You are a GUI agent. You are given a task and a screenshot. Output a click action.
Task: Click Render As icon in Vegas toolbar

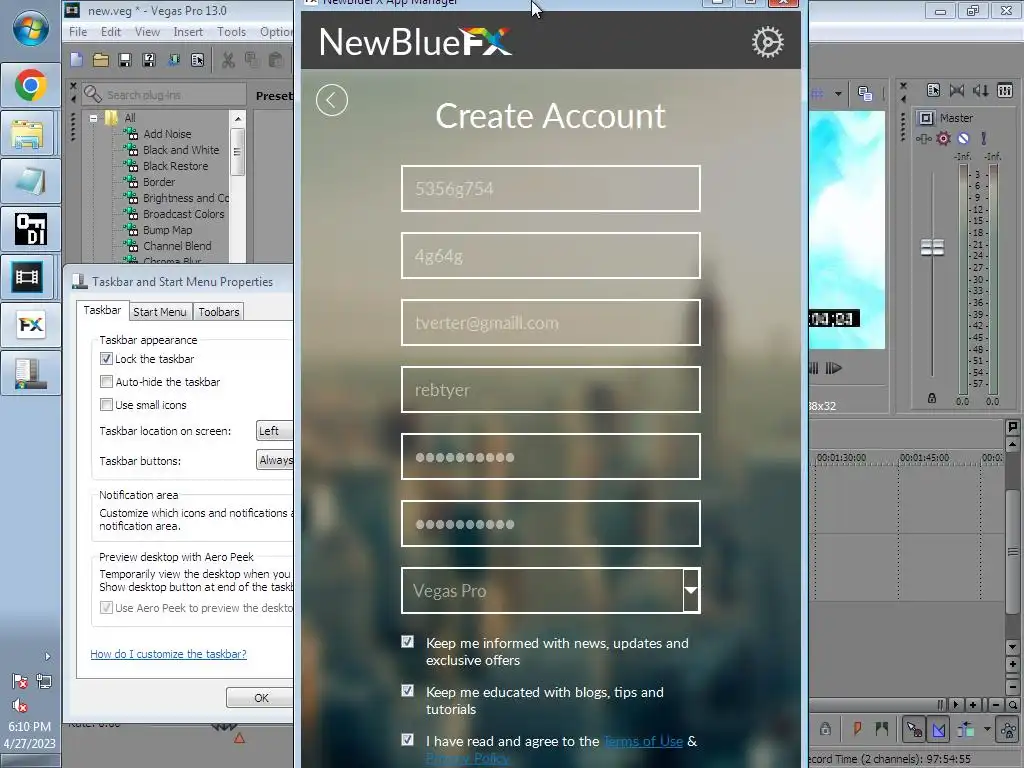(174, 60)
